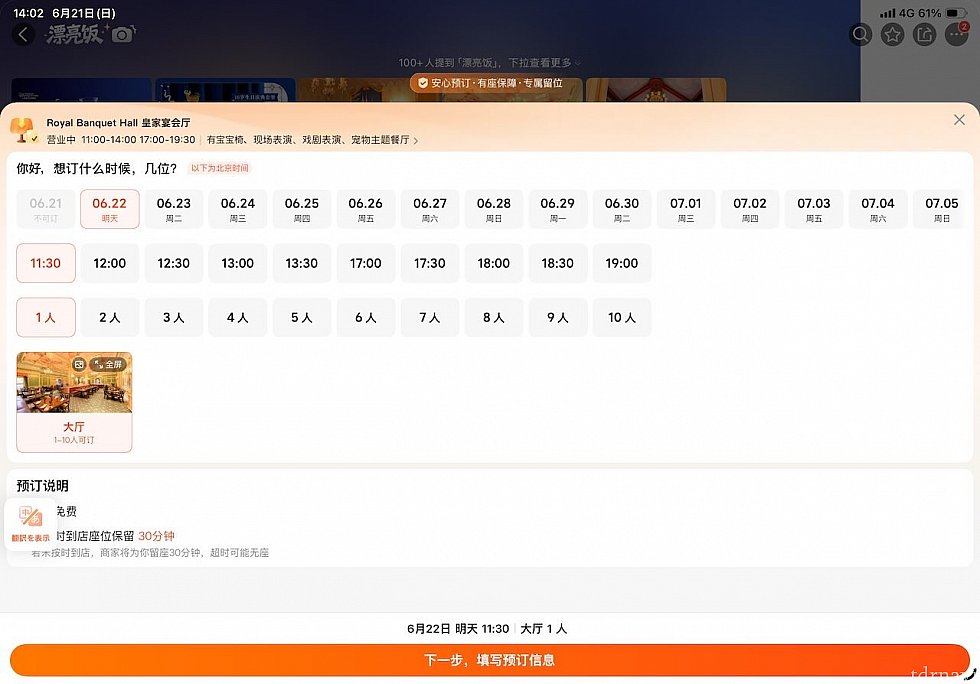Go back with the left arrow icon

click(x=23, y=34)
